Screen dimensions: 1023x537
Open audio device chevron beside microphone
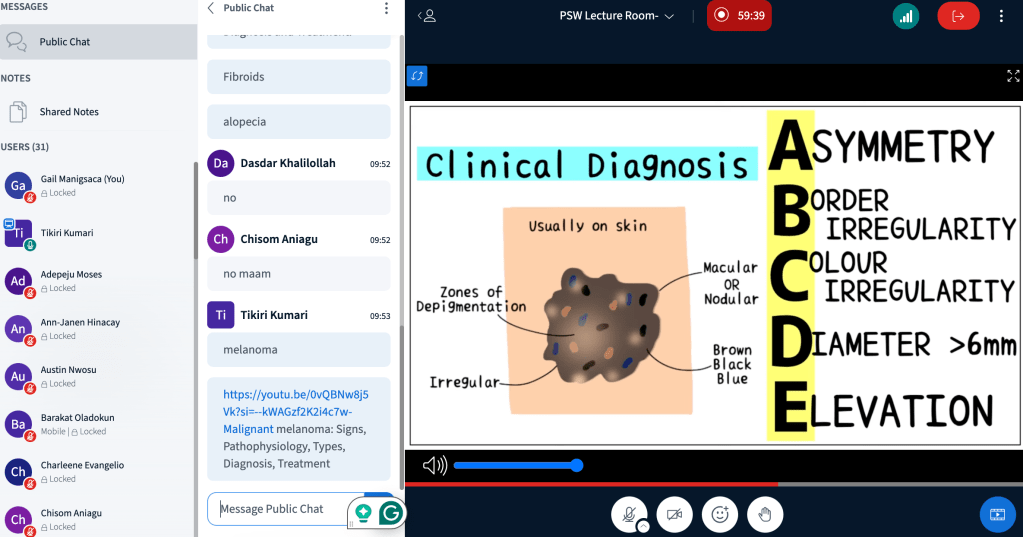(x=643, y=526)
